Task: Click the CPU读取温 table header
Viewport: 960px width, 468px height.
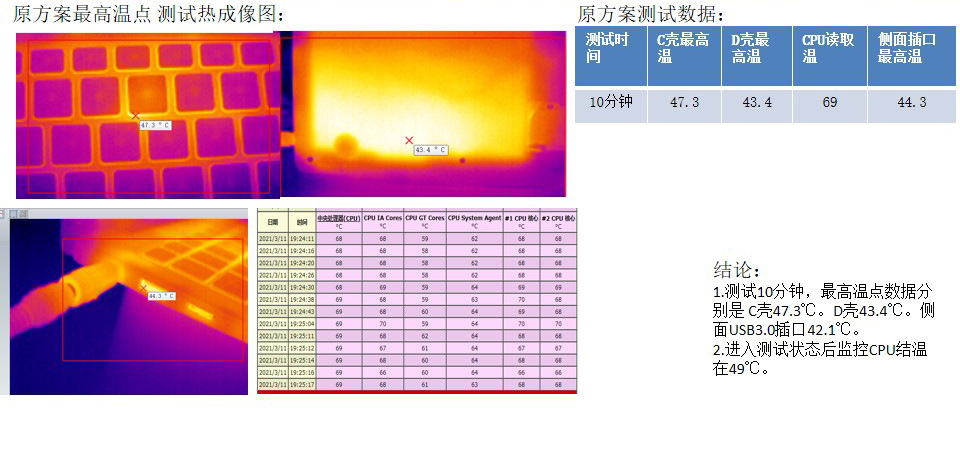Action: coord(830,48)
